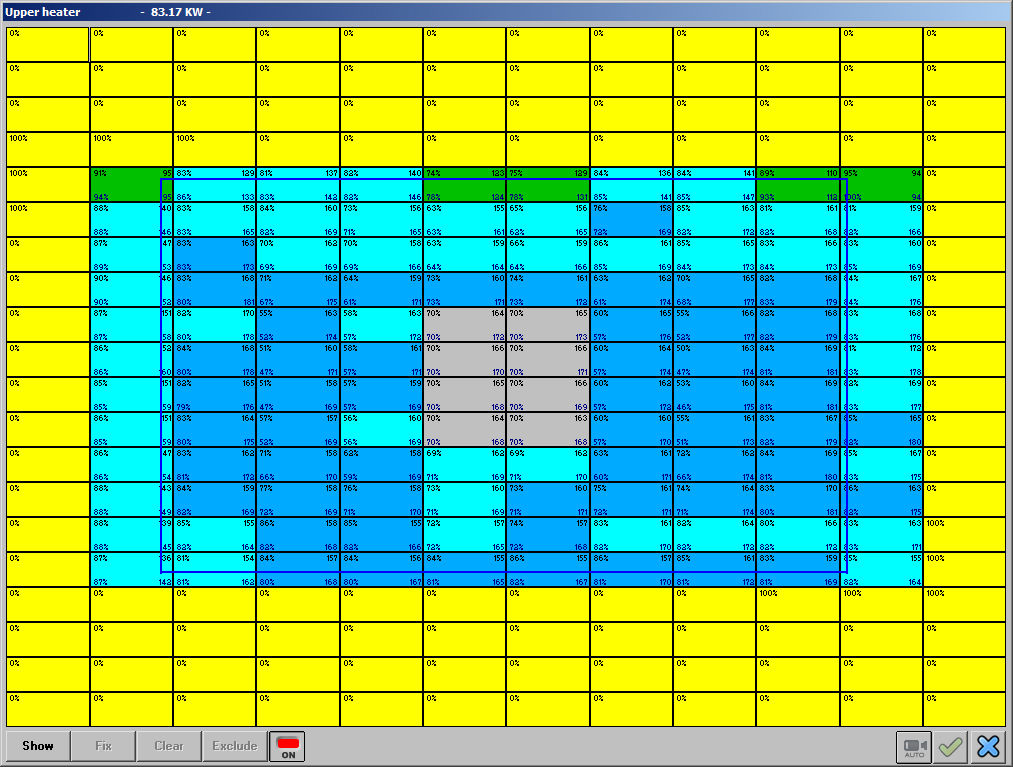Click the Exclude button

235,746
